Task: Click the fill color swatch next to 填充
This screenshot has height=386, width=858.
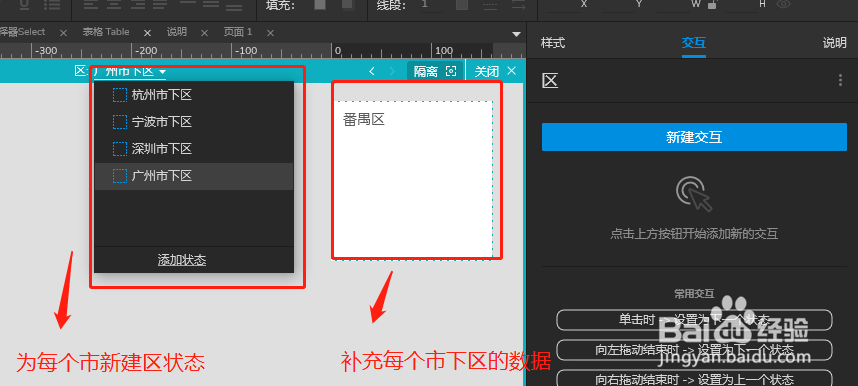Action: [x=320, y=5]
